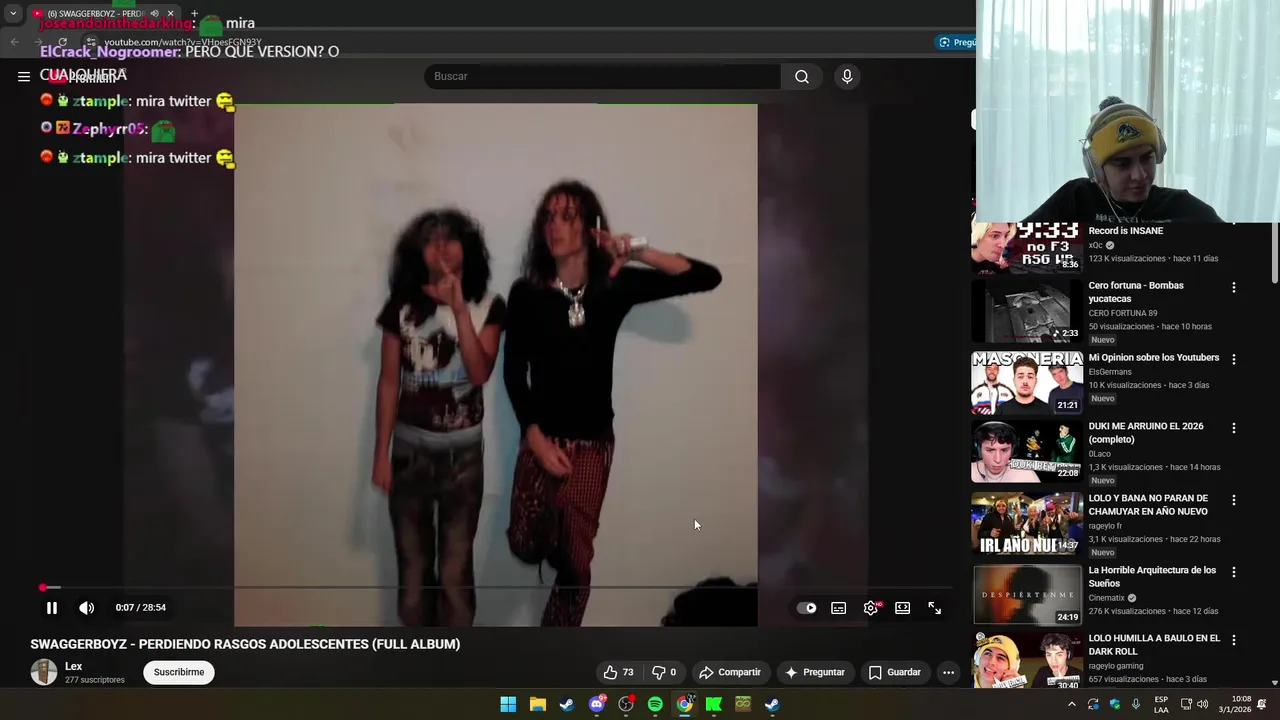
Task: Go forward in browser history
Action: click(38, 42)
